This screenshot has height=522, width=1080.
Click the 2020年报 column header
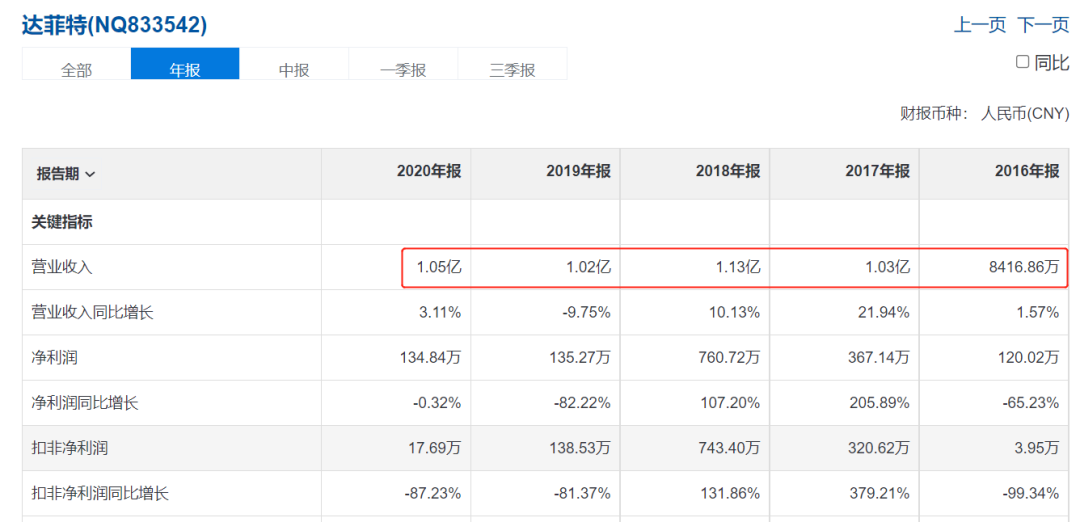coord(429,172)
